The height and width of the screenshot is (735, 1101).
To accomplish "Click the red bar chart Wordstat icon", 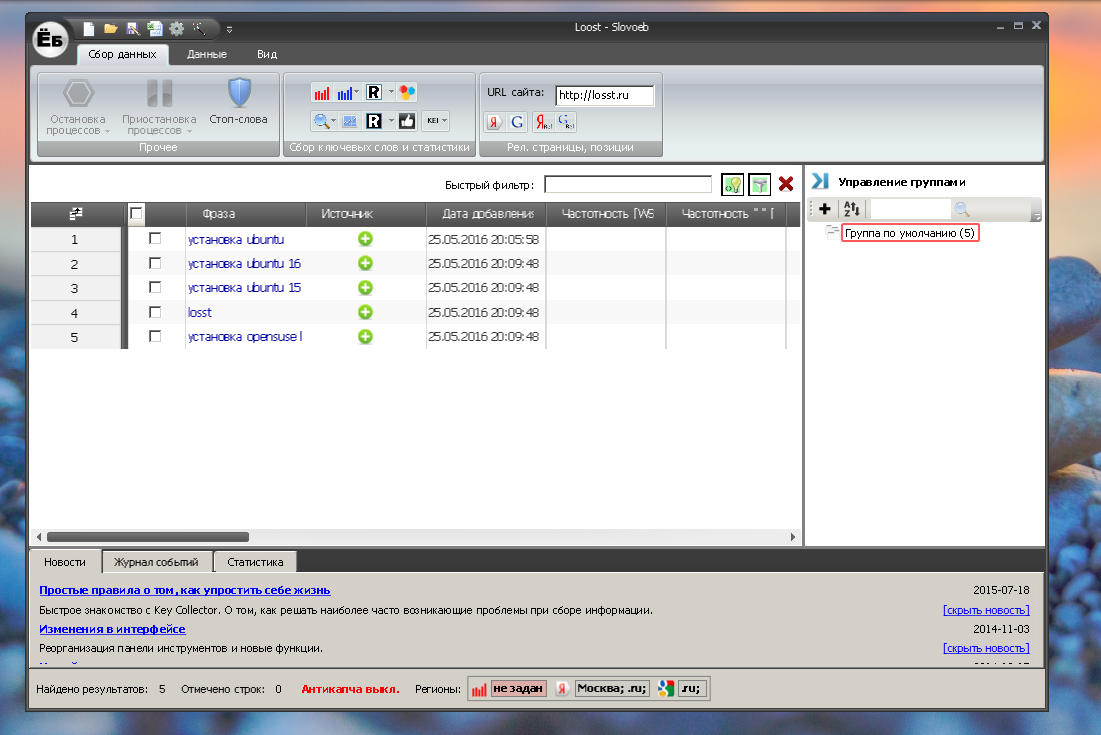I will 322,93.
